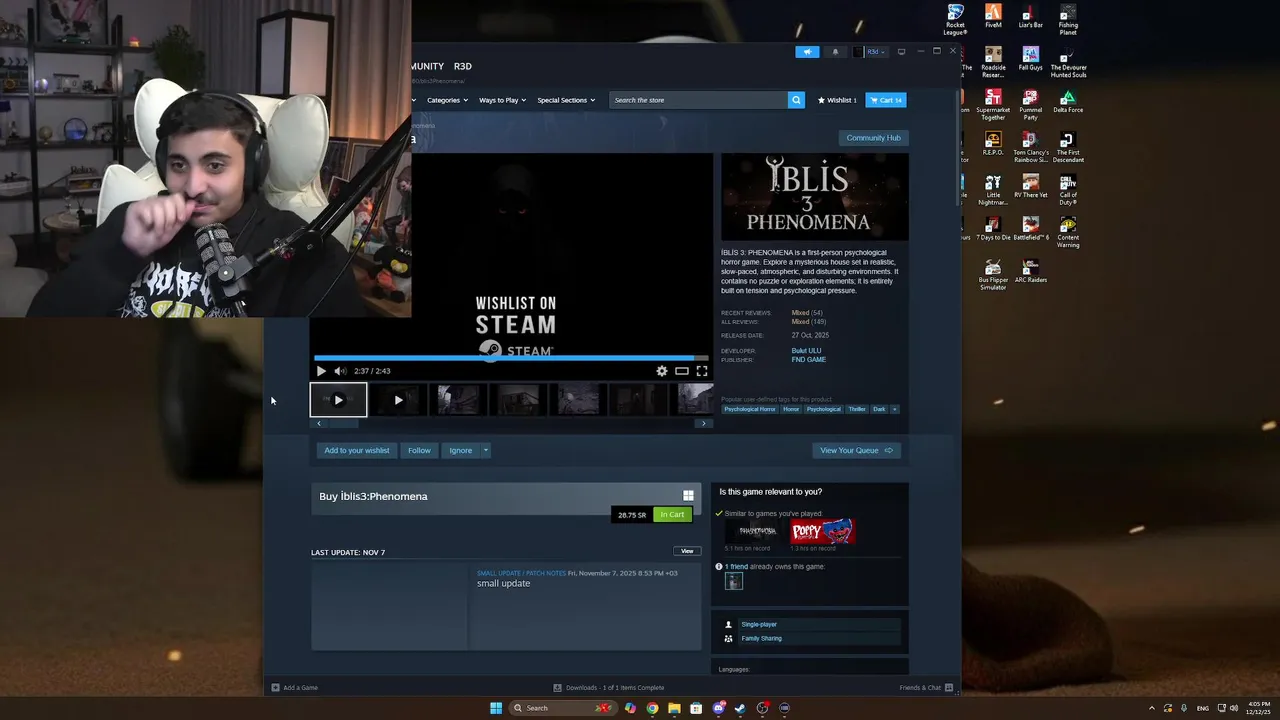Viewport: 1280px width, 720px height.
Task: Open the Tom Clancy's Rainbow Six desktop icon
Action: point(1030,147)
